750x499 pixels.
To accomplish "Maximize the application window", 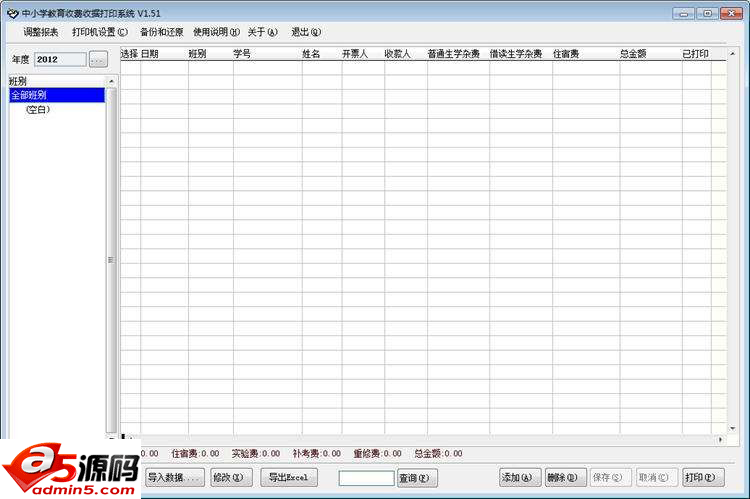I will coord(707,13).
